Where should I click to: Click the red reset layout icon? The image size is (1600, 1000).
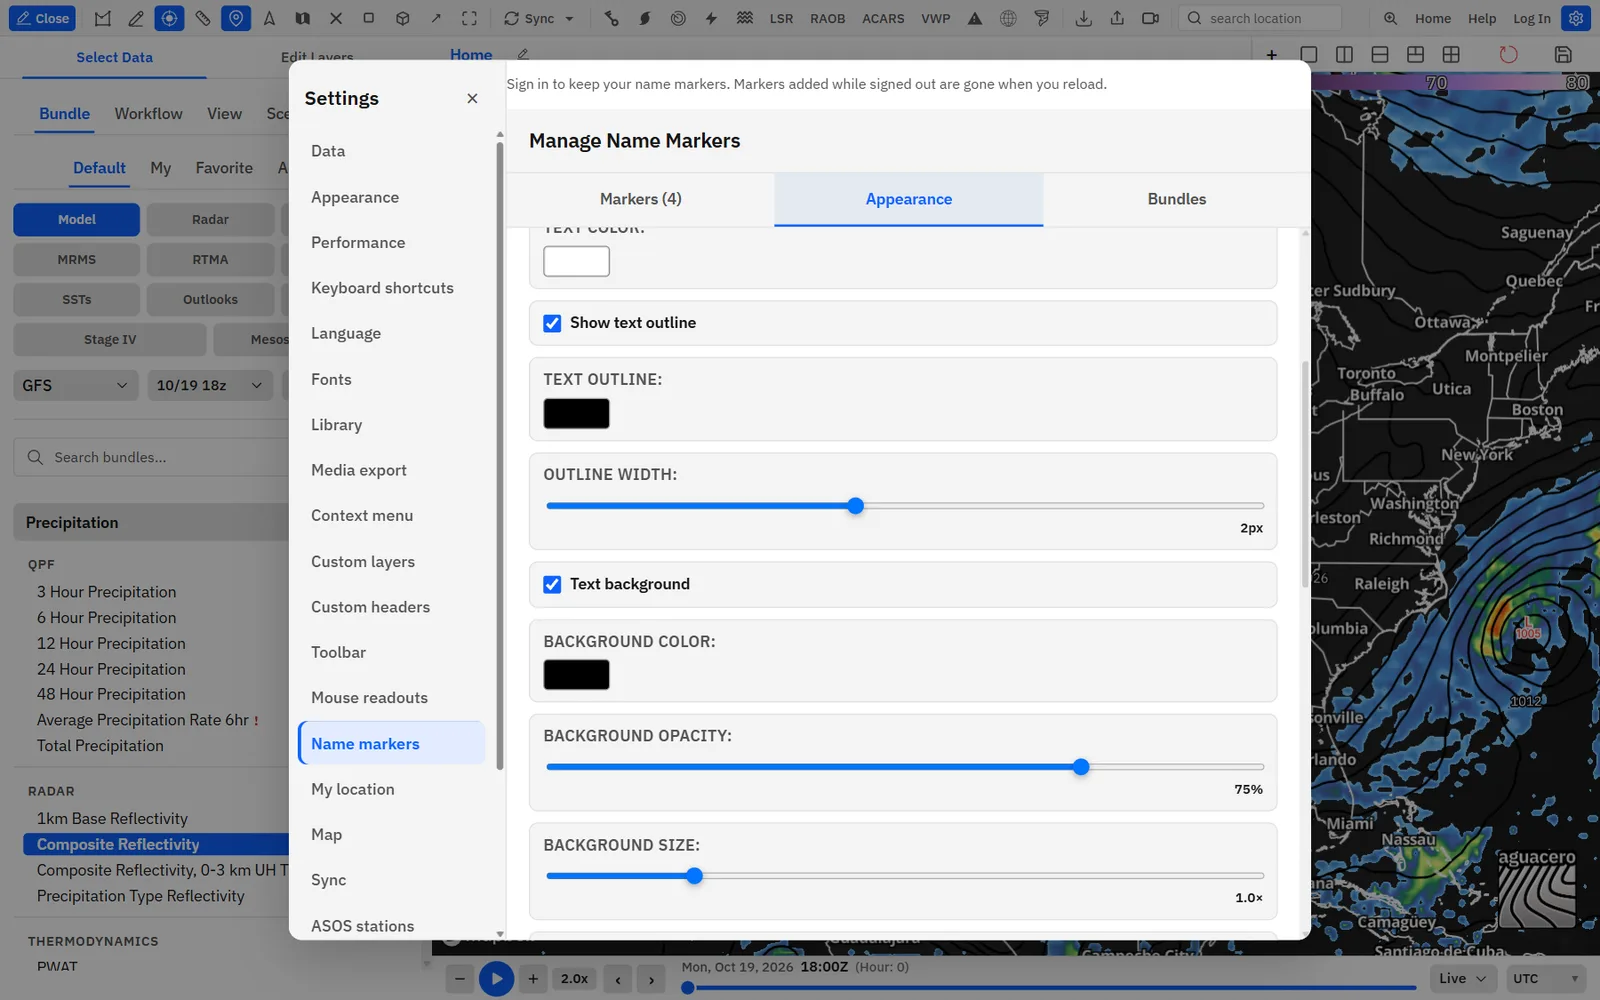click(1508, 55)
